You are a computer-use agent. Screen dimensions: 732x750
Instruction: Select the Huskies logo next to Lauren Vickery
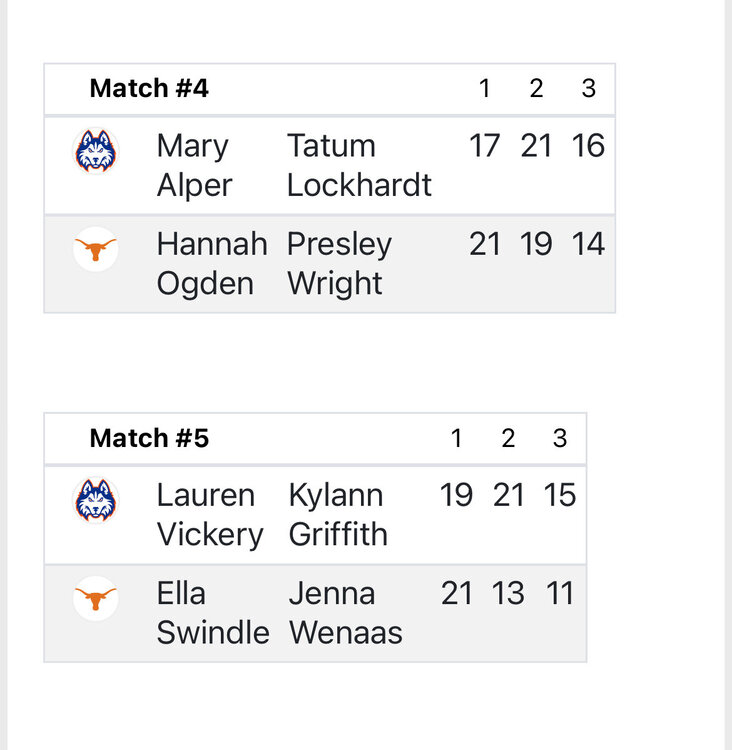96,500
